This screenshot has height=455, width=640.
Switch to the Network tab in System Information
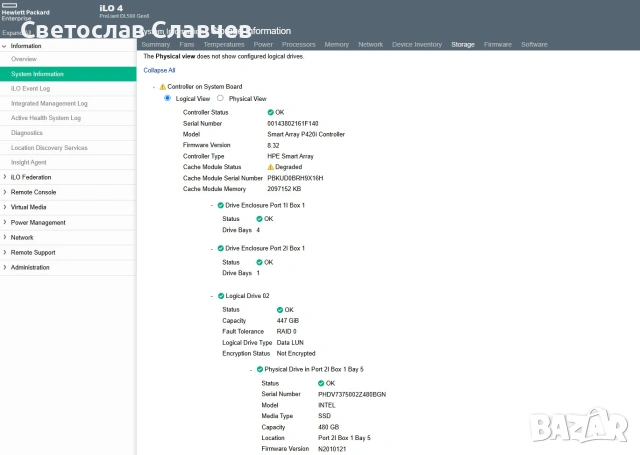[x=370, y=44]
